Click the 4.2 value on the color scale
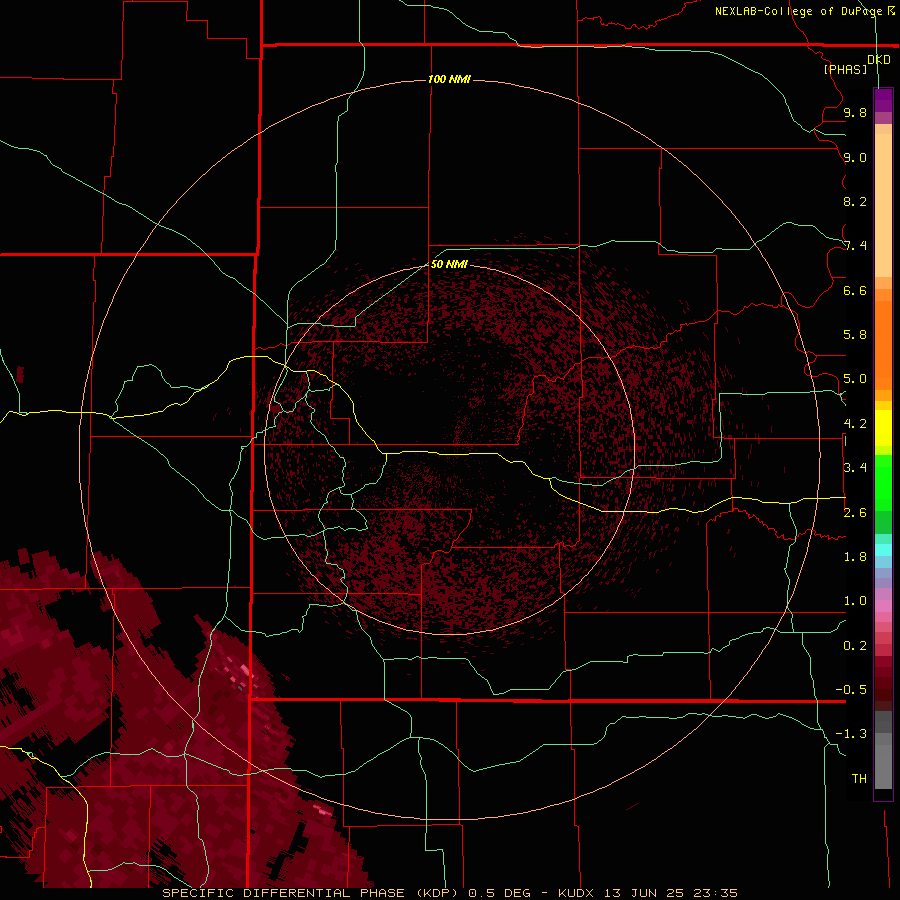900x900 pixels. [x=855, y=424]
